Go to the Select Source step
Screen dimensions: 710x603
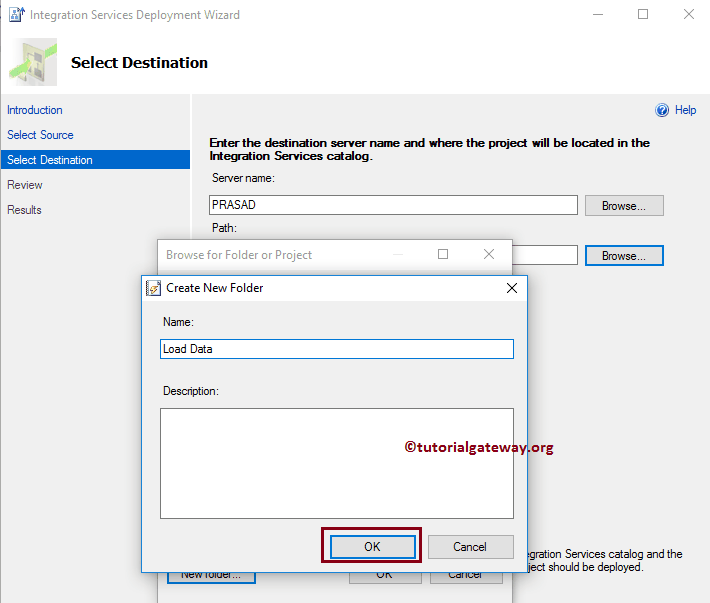[x=40, y=135]
